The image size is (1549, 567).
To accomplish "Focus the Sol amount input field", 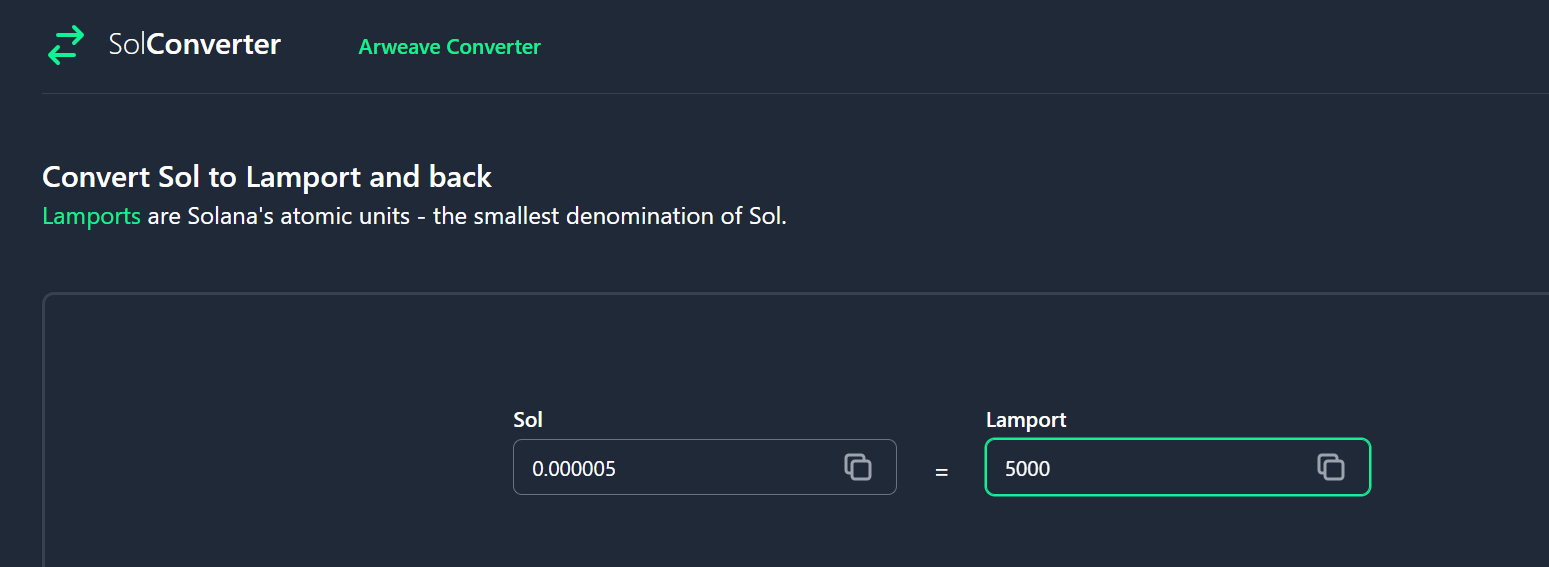I will point(705,467).
